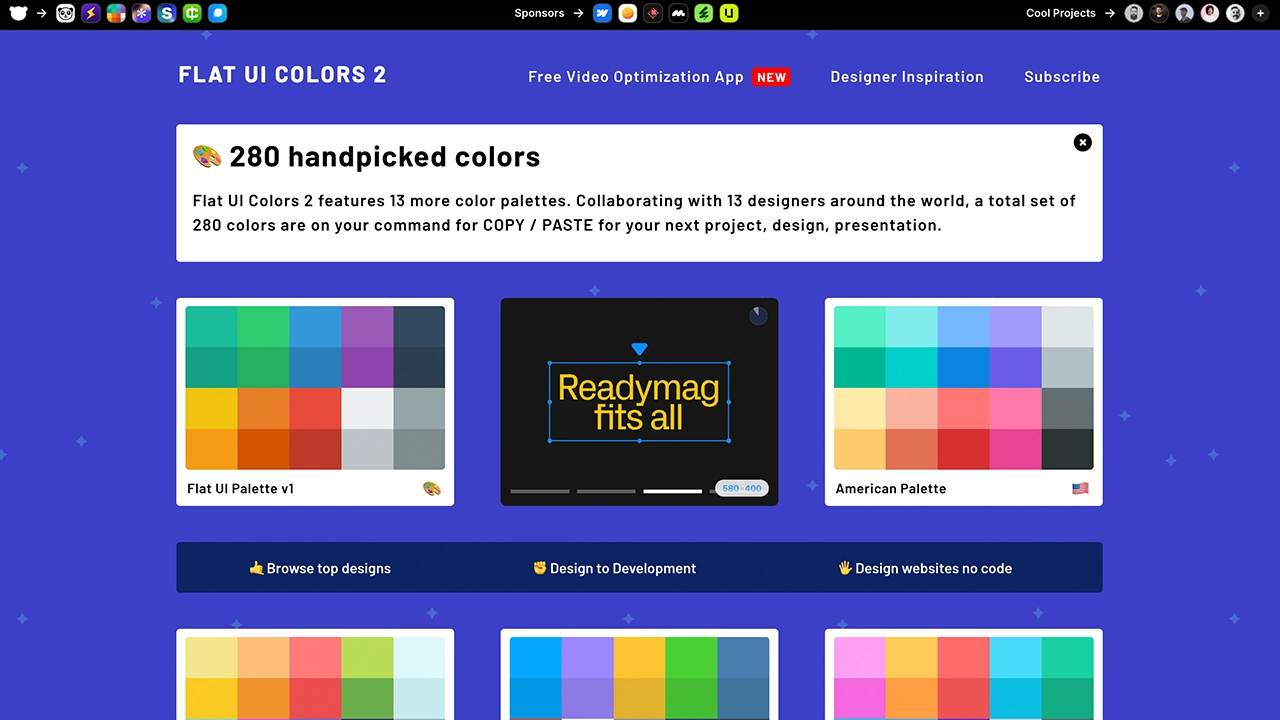Open the panda face app icon
Viewport: 1280px width, 720px height.
65,13
